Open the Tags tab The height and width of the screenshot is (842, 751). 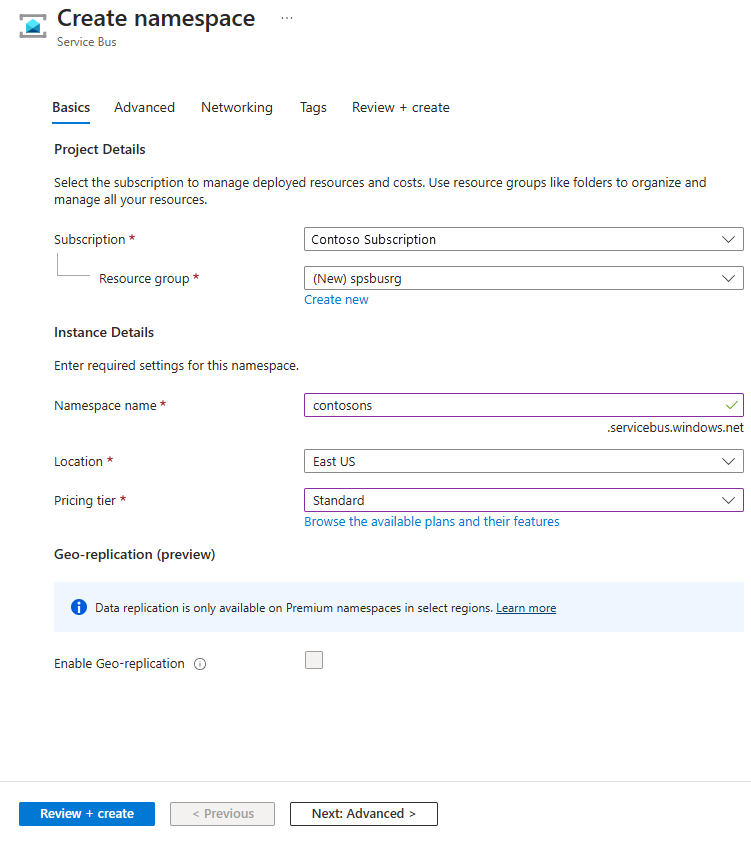point(313,107)
